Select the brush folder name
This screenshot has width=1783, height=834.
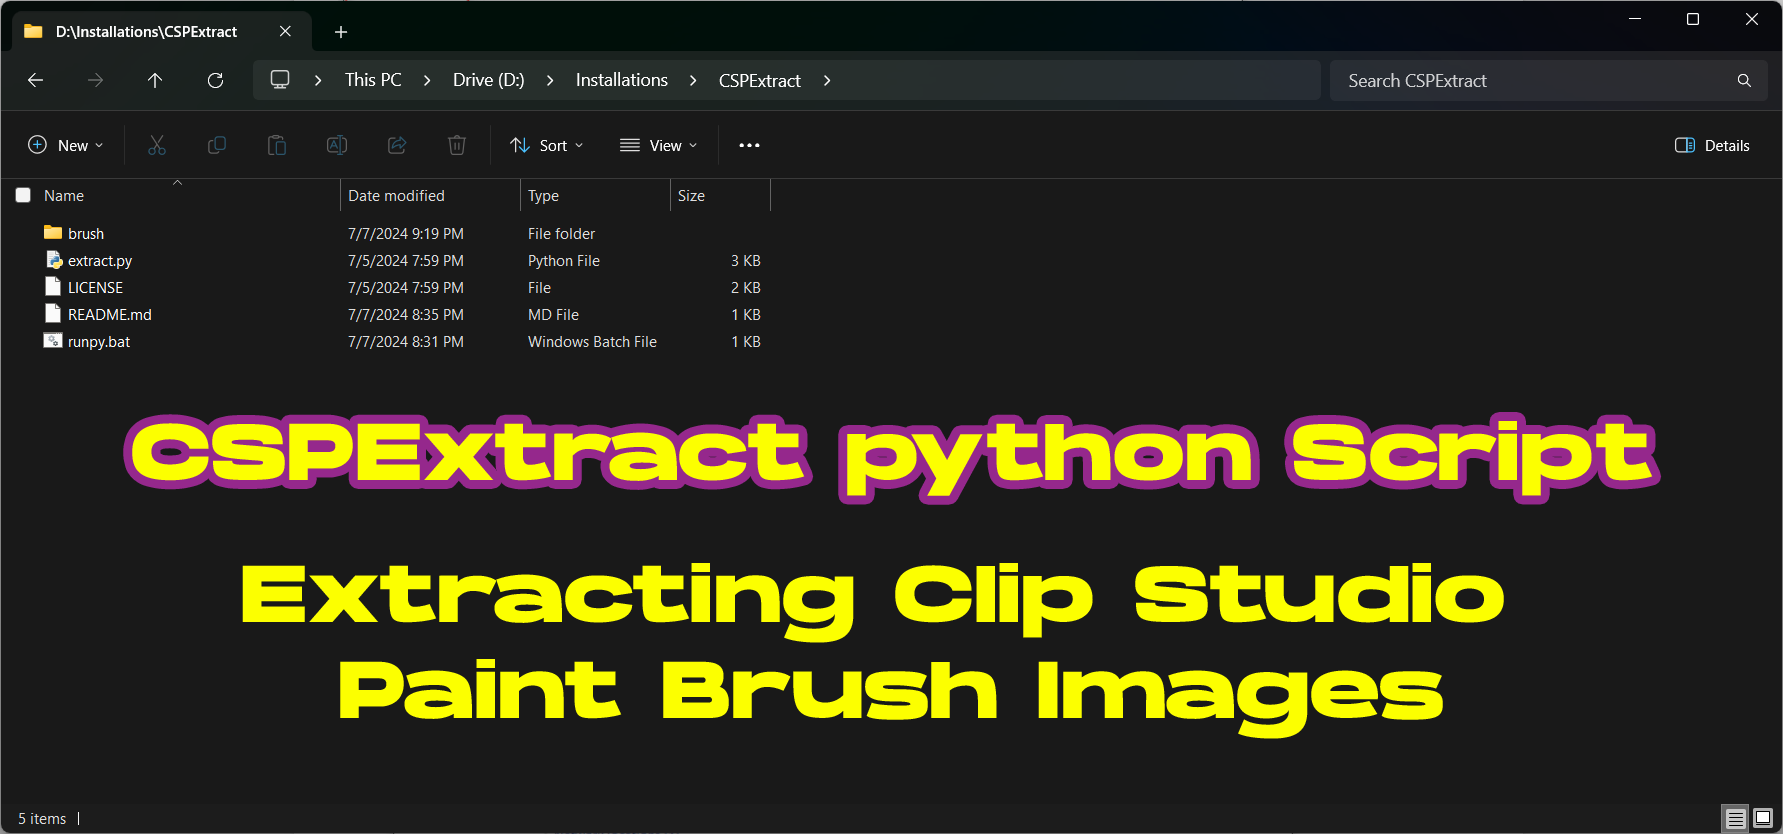coord(86,233)
